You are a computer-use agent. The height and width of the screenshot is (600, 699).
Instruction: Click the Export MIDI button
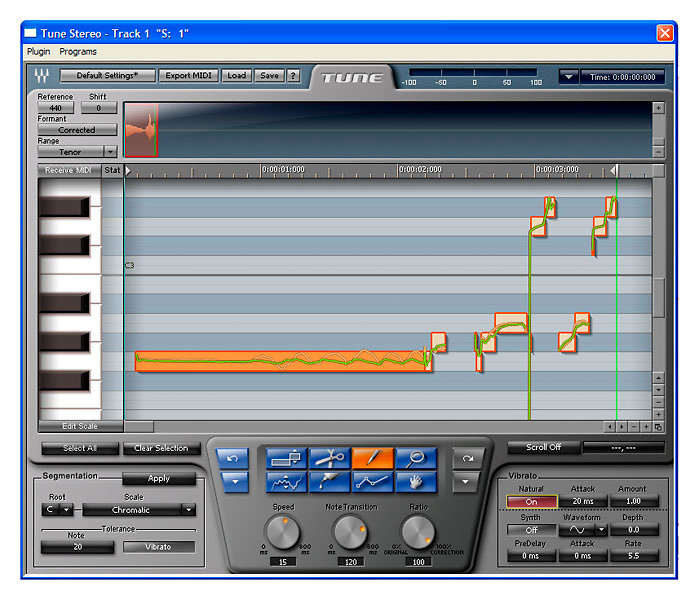tap(189, 75)
